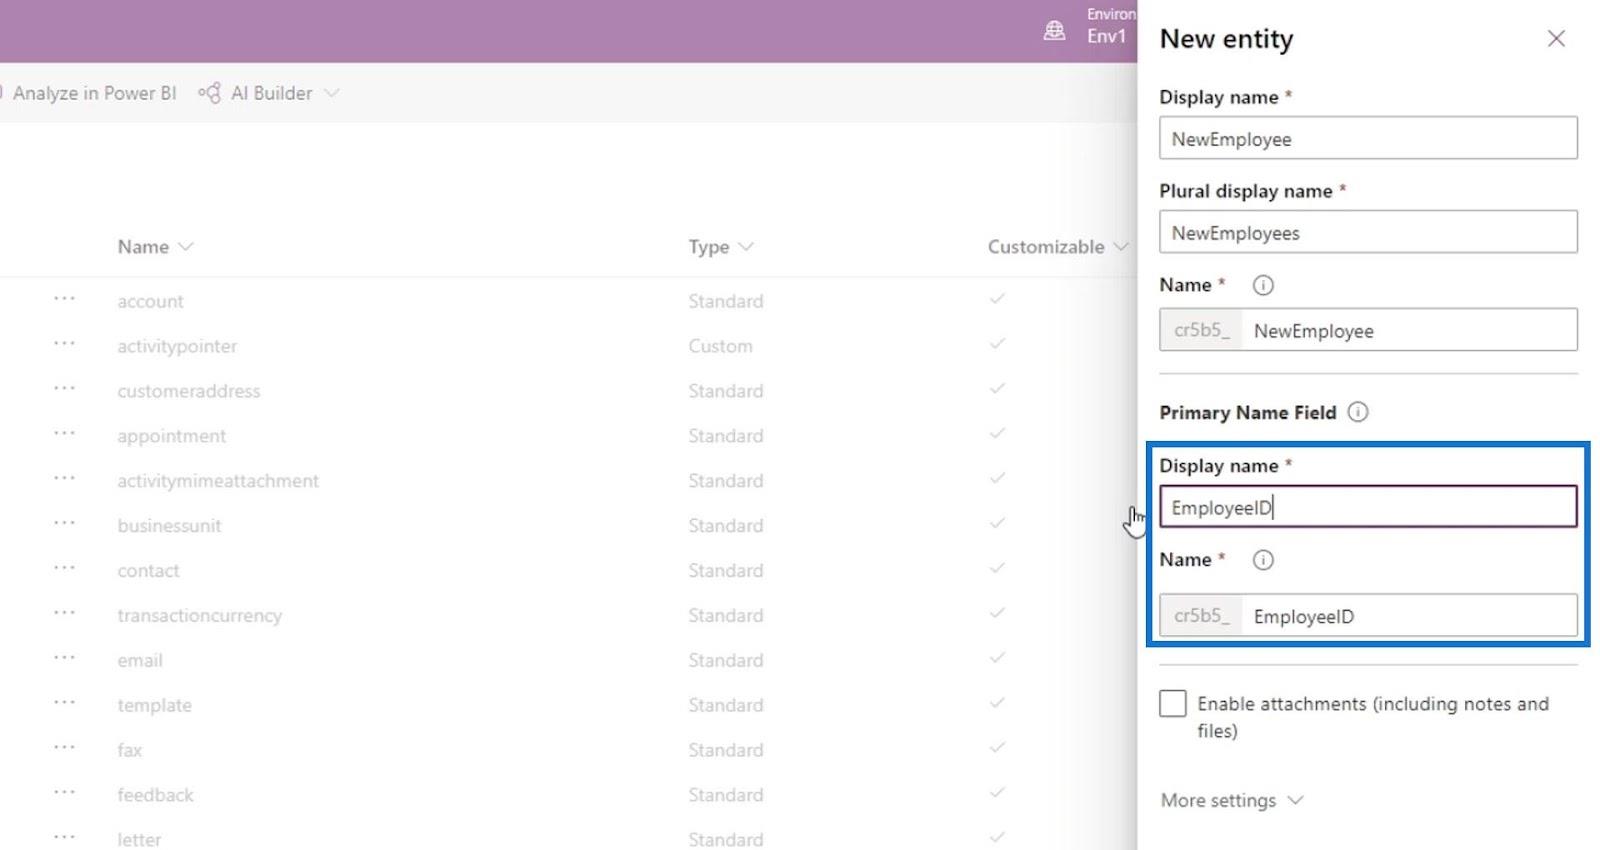The height and width of the screenshot is (850, 1600).
Task: Expand AI Builder dropdown chevron
Action: tap(332, 93)
